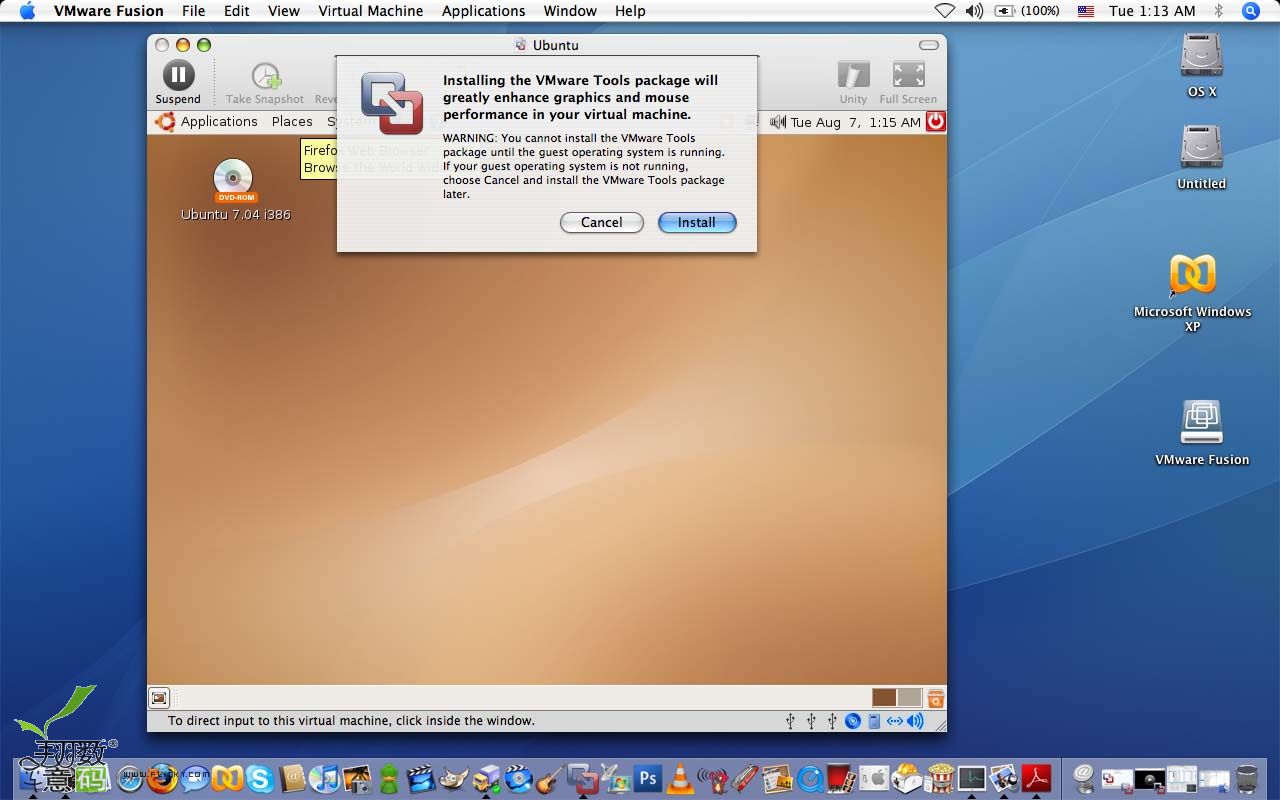
Task: Click the AirPort Wi-Fi menu bar icon
Action: point(945,11)
